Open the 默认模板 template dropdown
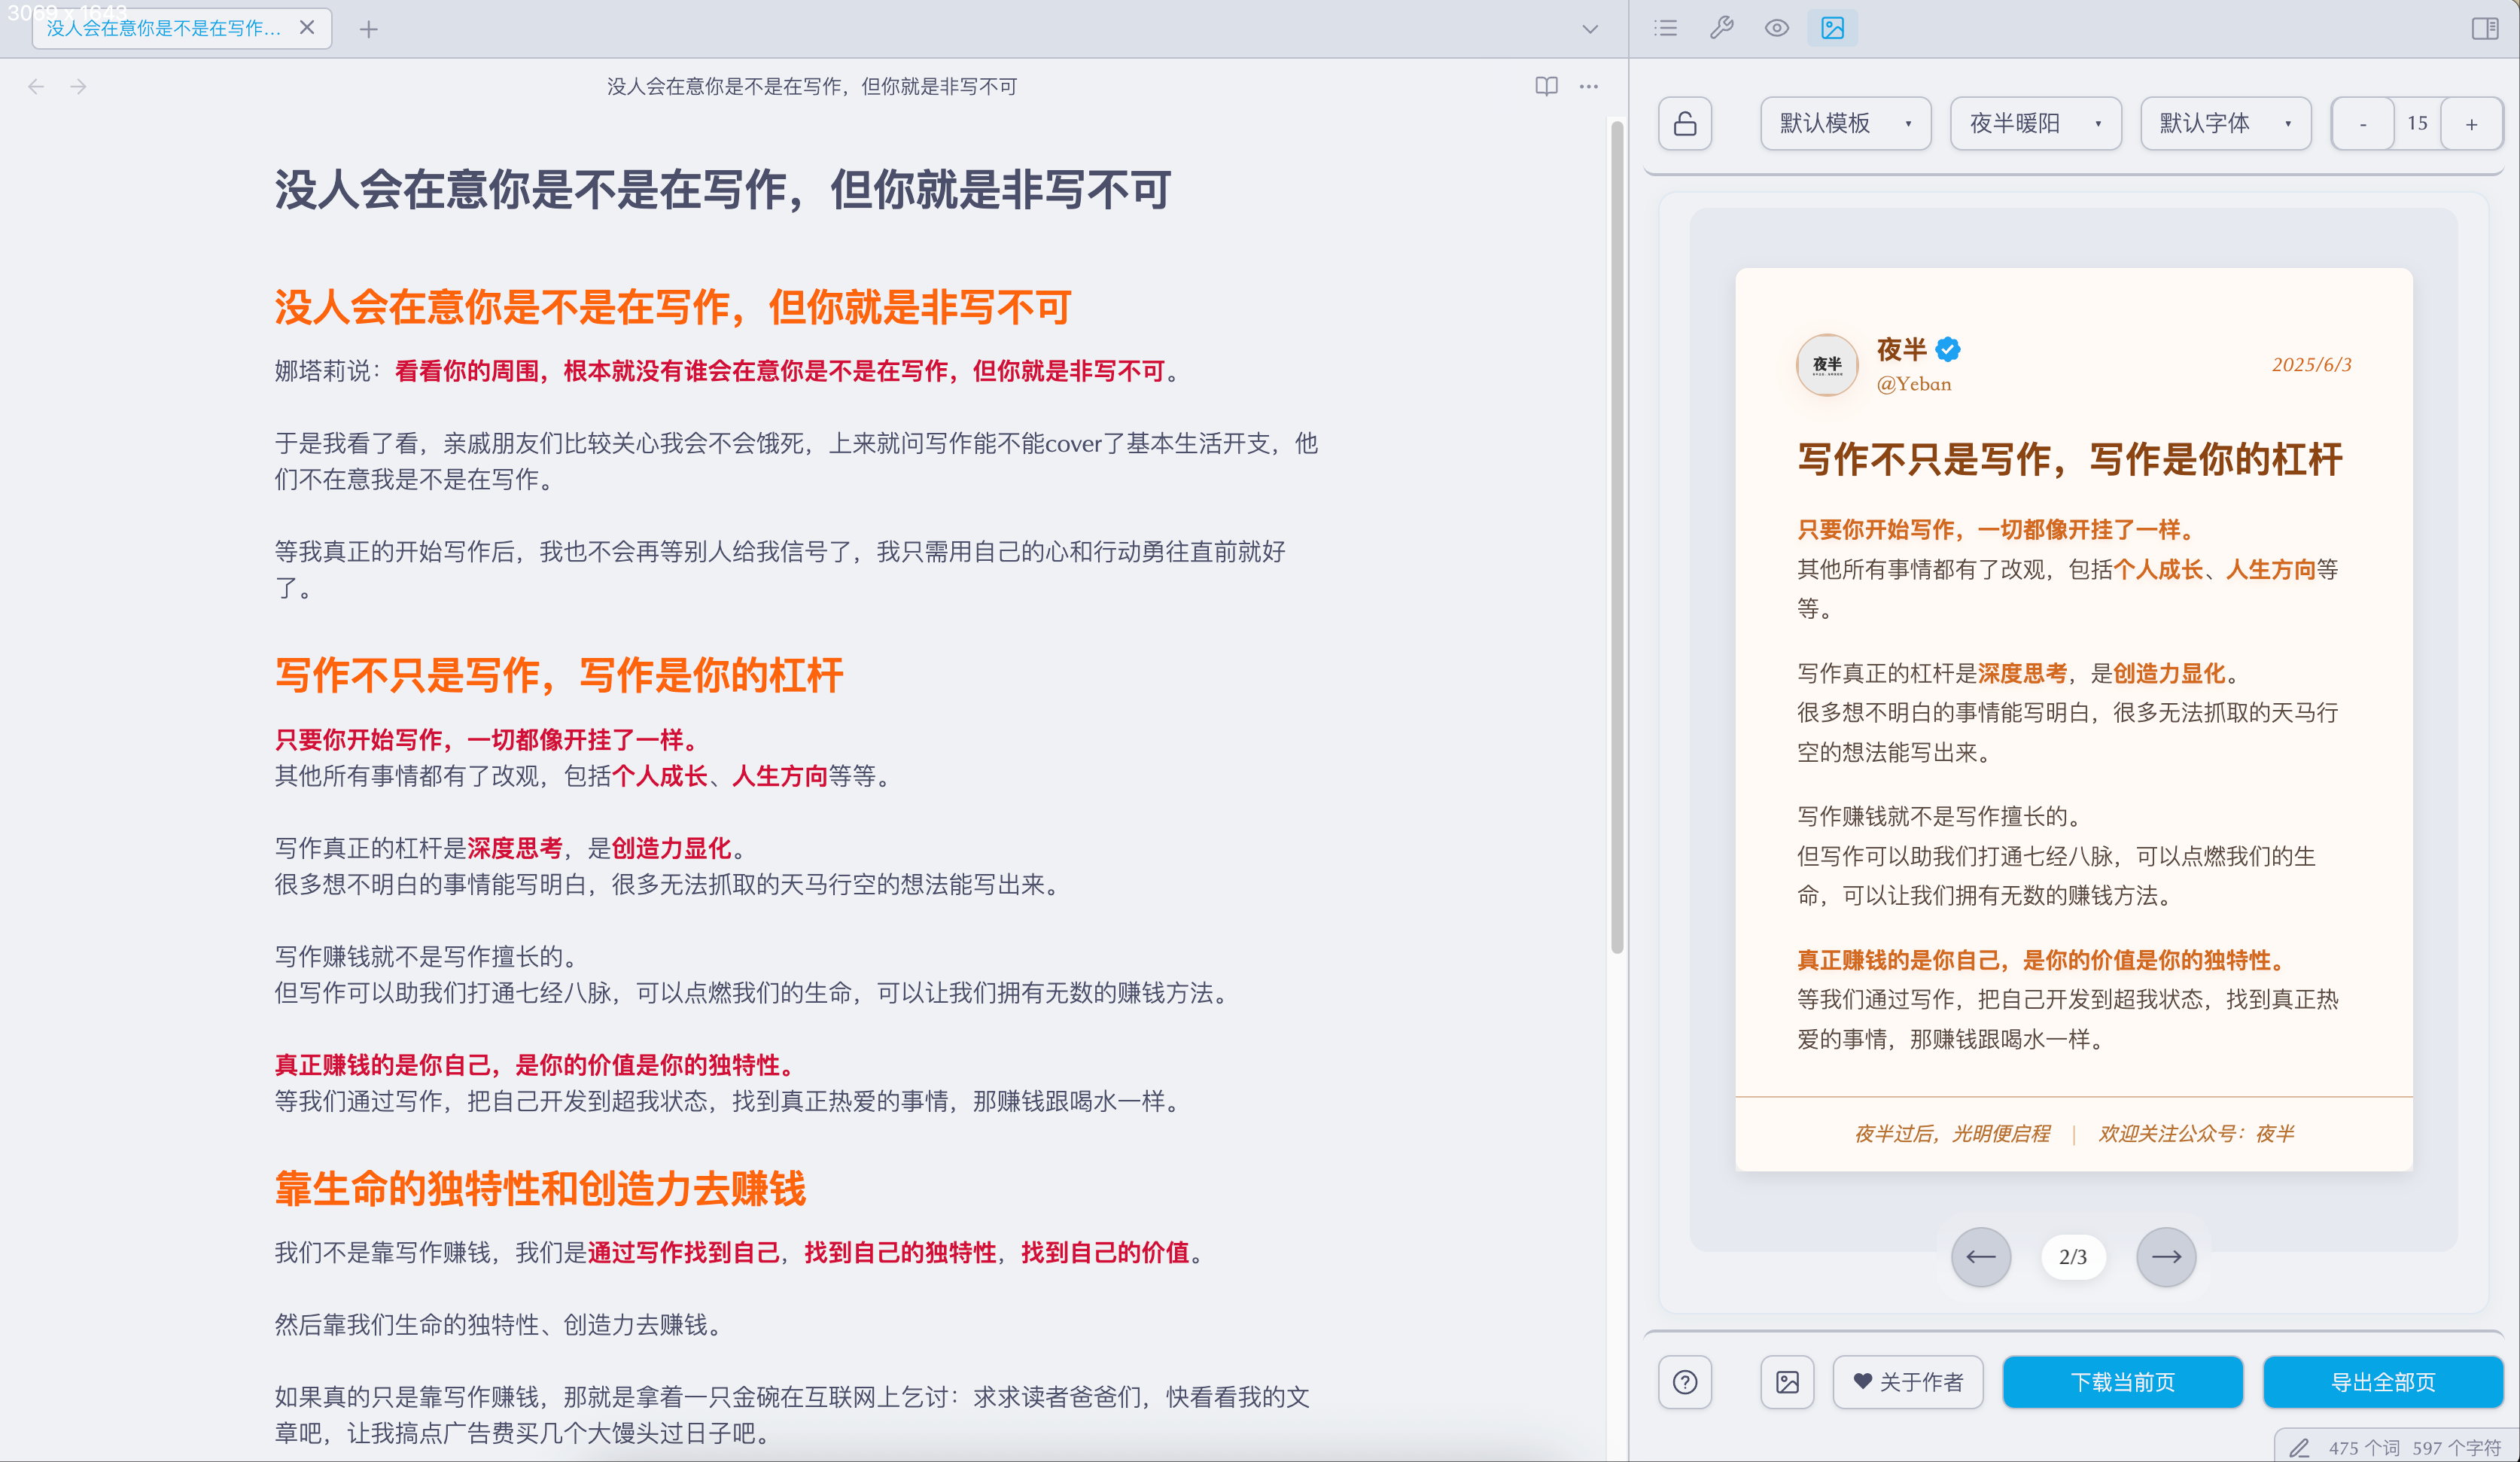 1845,123
